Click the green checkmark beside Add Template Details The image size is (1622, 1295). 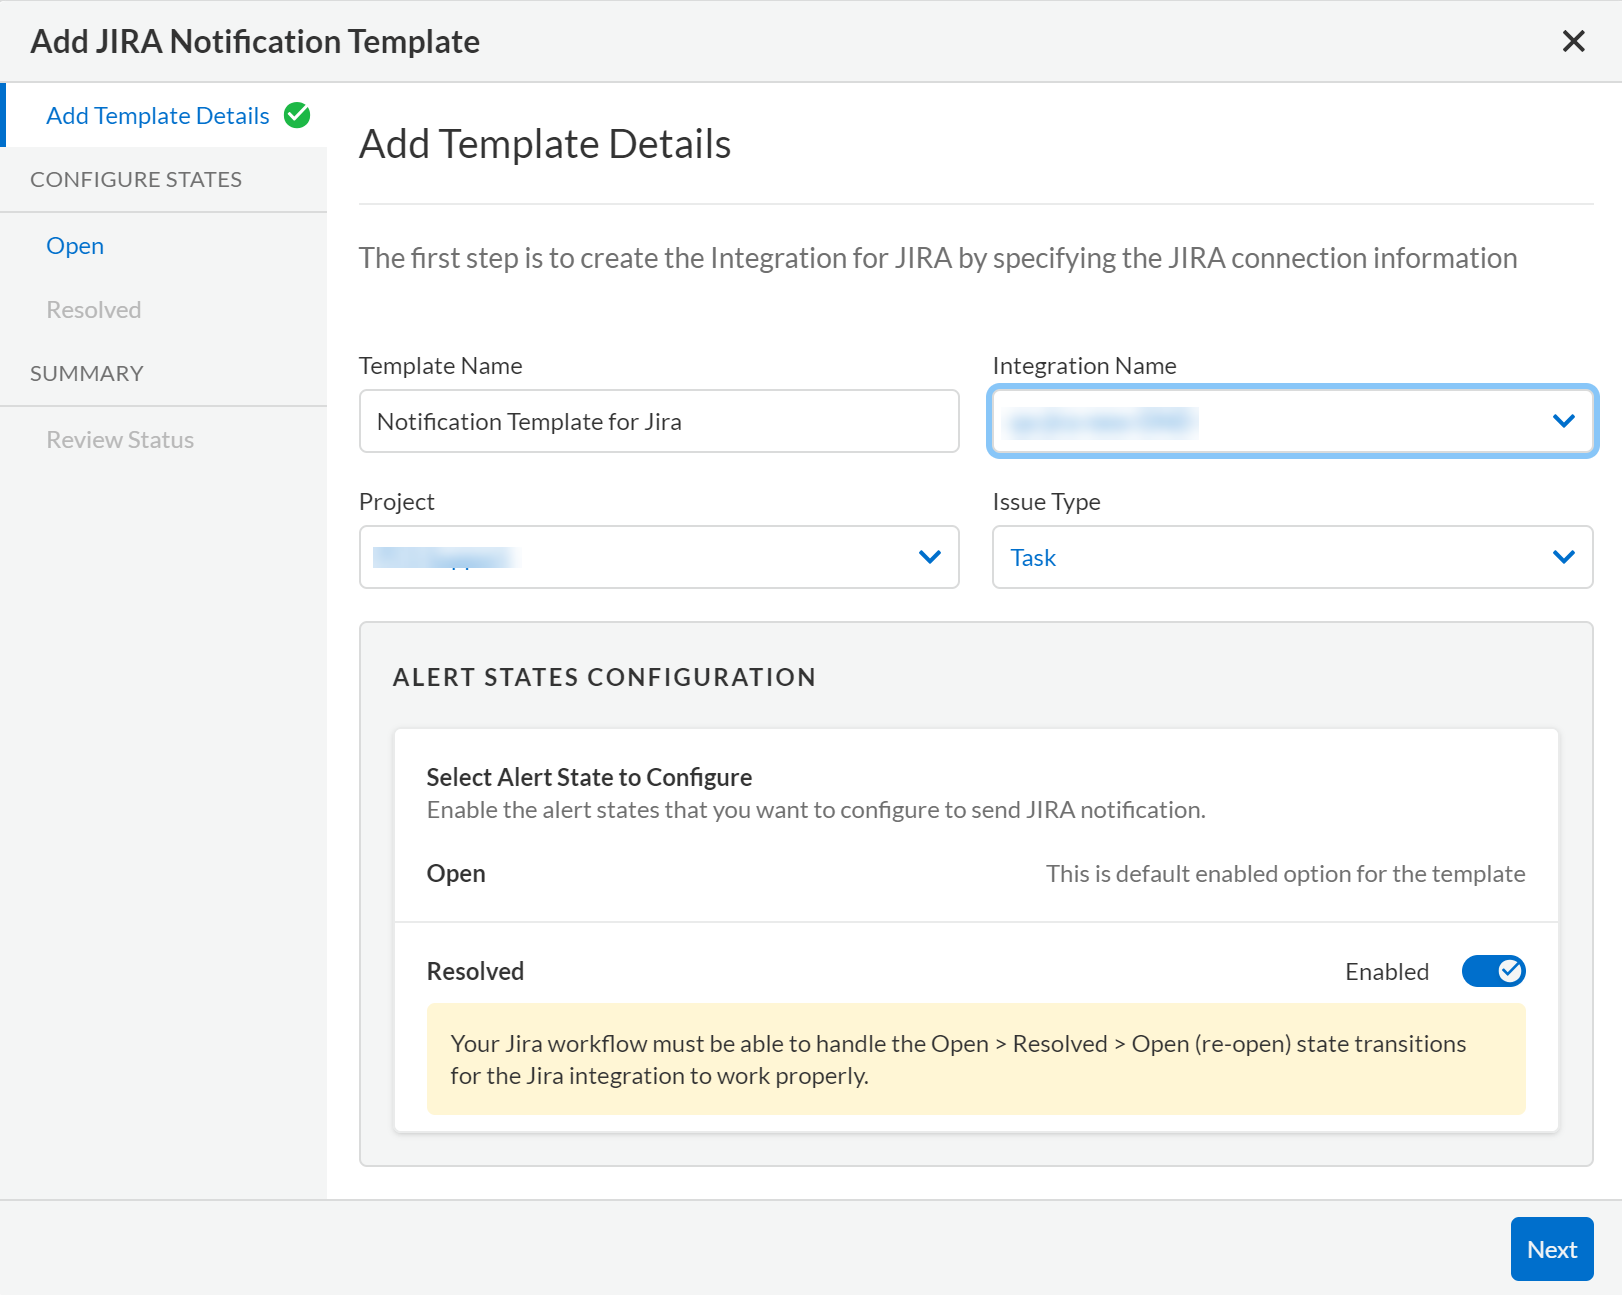point(297,115)
